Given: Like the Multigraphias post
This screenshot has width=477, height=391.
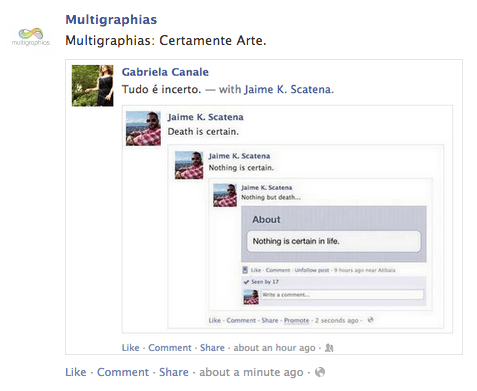Looking at the screenshot, I should coord(76,372).
